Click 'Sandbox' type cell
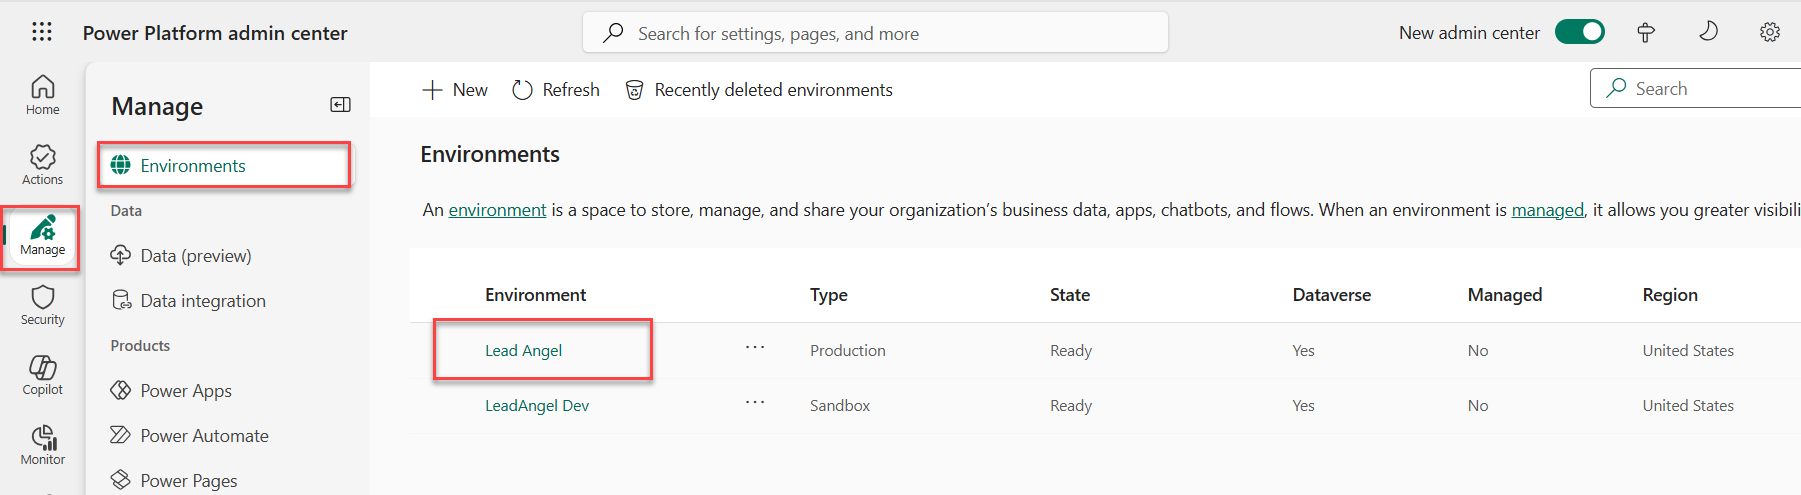The height and width of the screenshot is (495, 1801). (x=840, y=406)
